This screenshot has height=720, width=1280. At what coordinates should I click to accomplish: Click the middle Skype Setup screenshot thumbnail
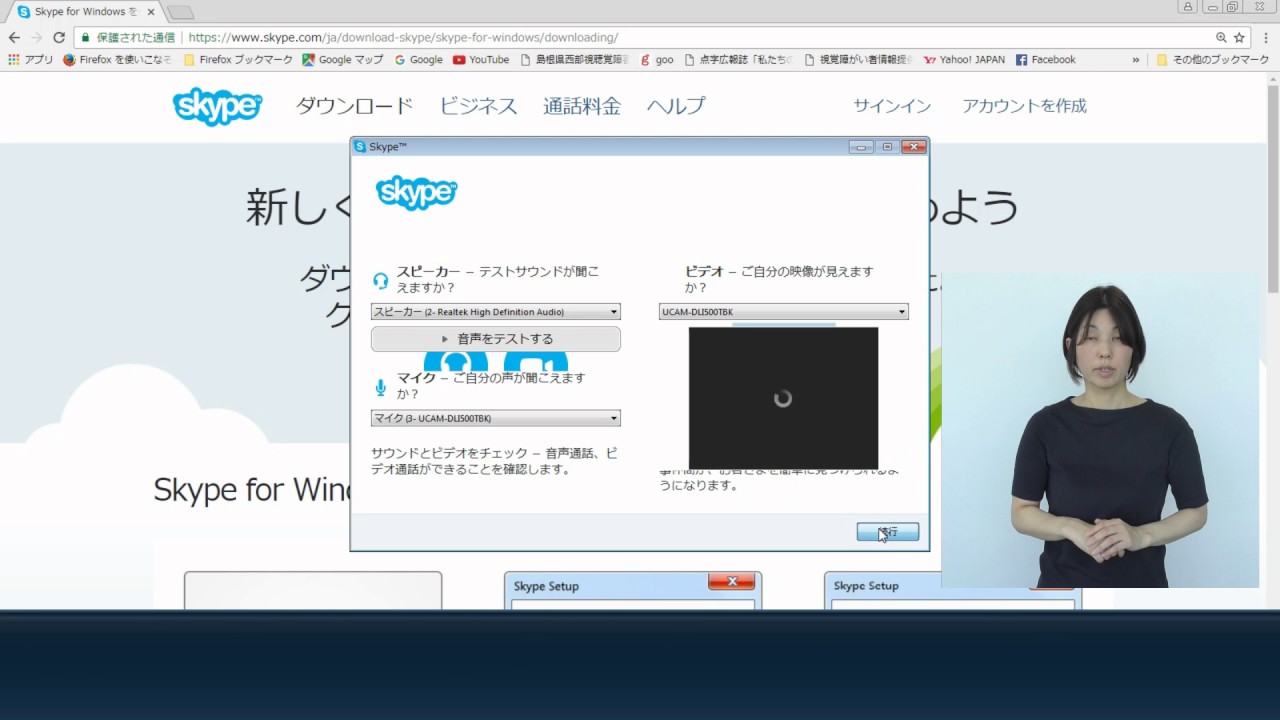pyautogui.click(x=633, y=591)
